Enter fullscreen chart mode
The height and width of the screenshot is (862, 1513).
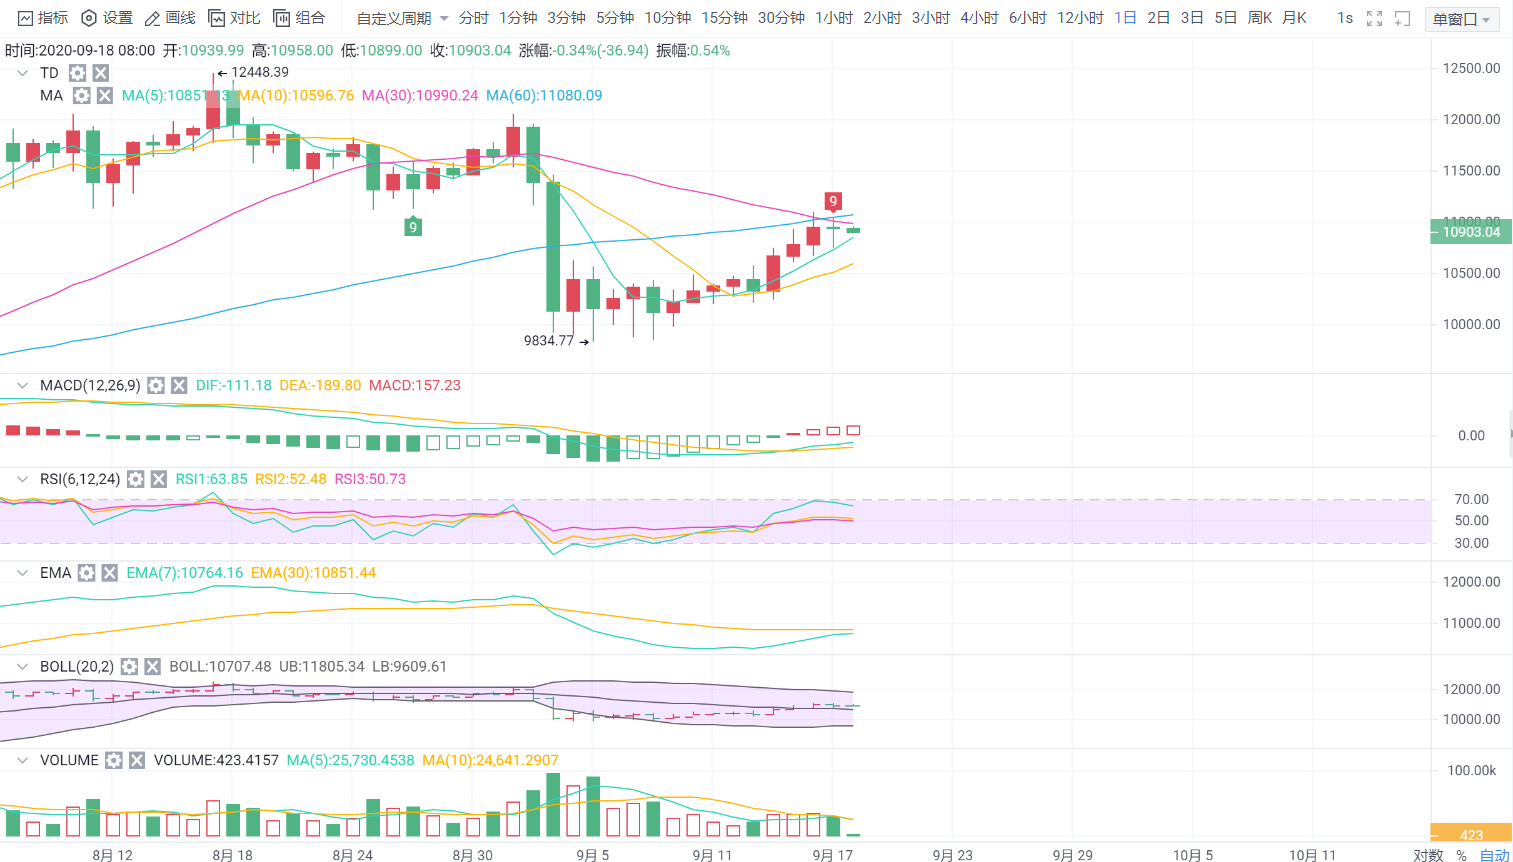pos(1374,18)
